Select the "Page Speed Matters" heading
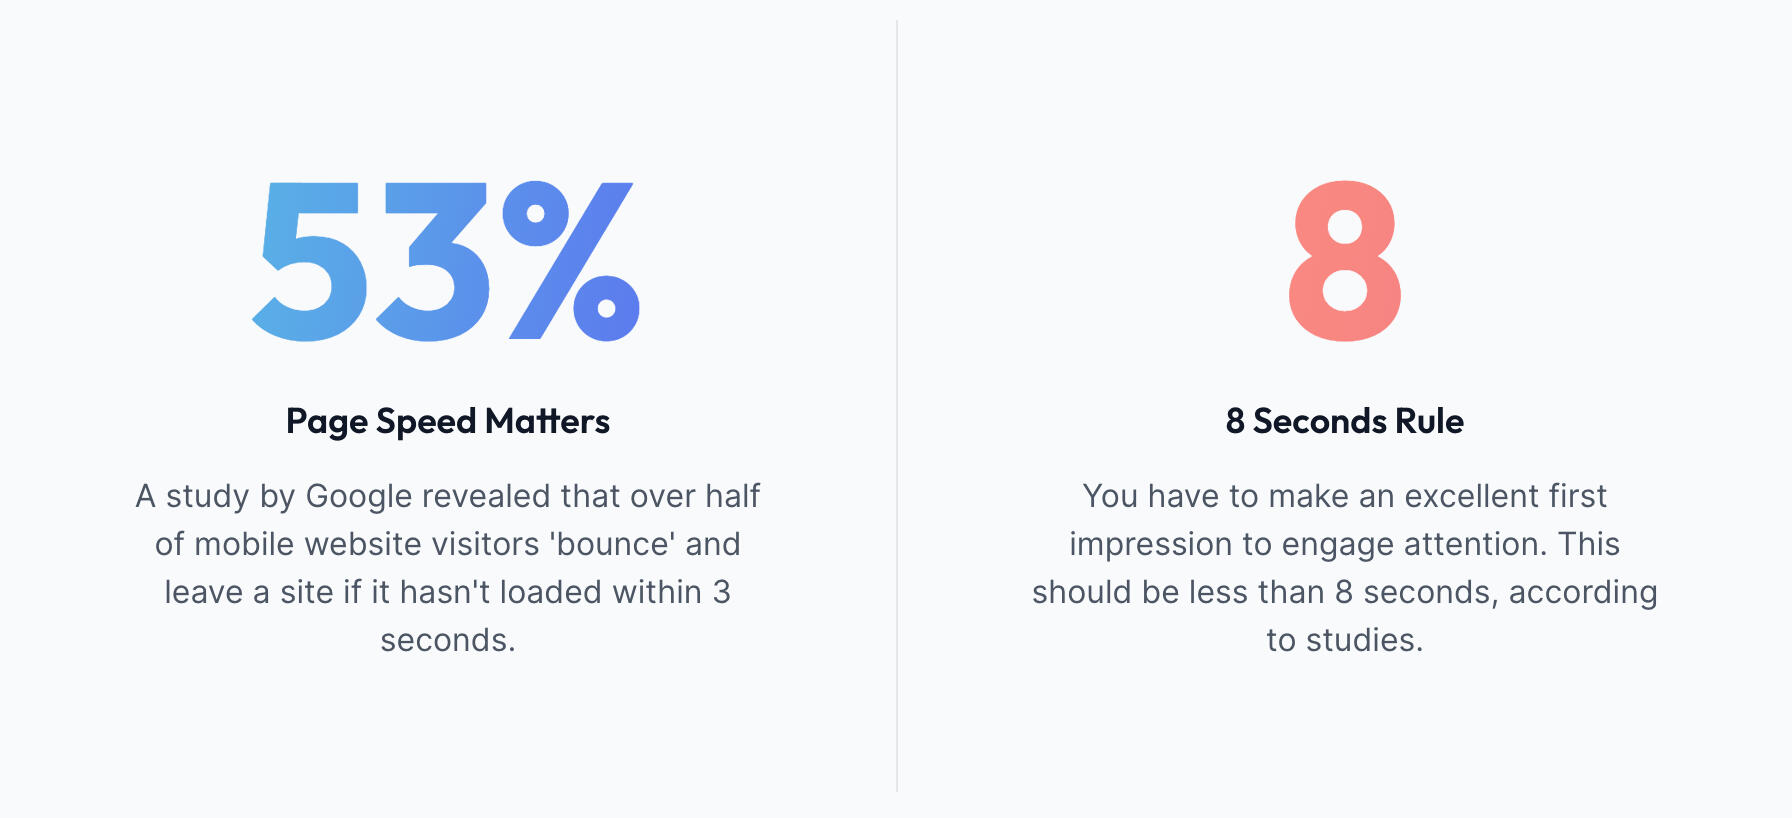 (448, 422)
